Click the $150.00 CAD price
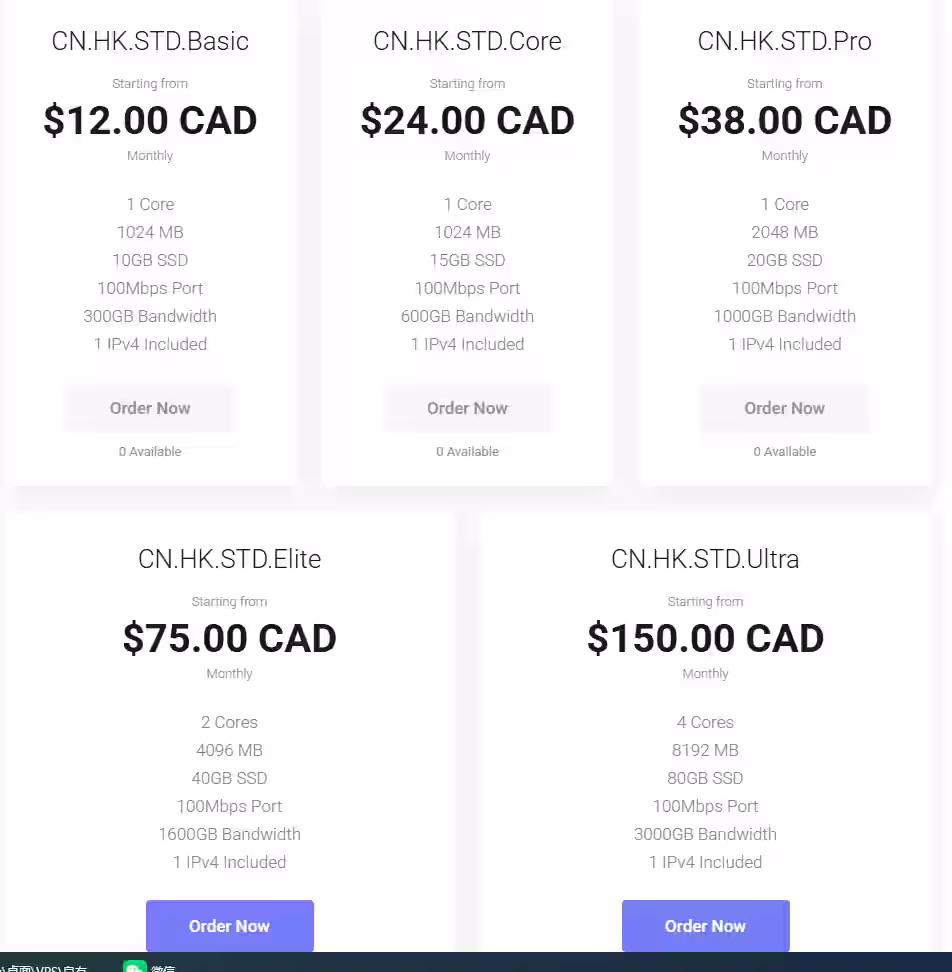 (x=705, y=638)
